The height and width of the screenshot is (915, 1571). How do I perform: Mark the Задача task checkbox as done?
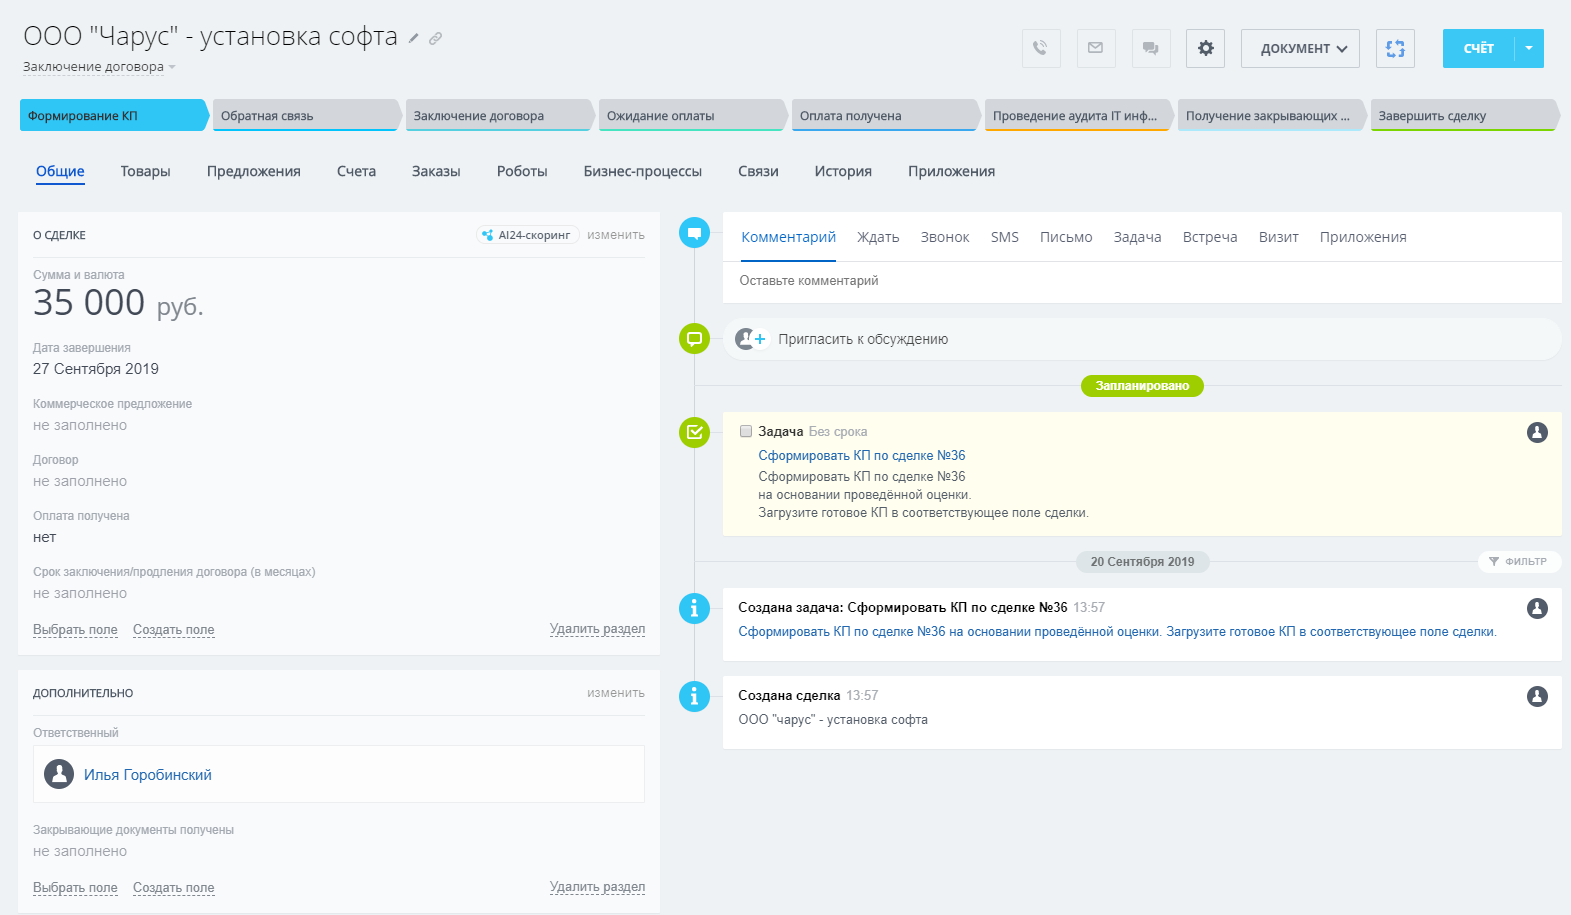(x=746, y=431)
